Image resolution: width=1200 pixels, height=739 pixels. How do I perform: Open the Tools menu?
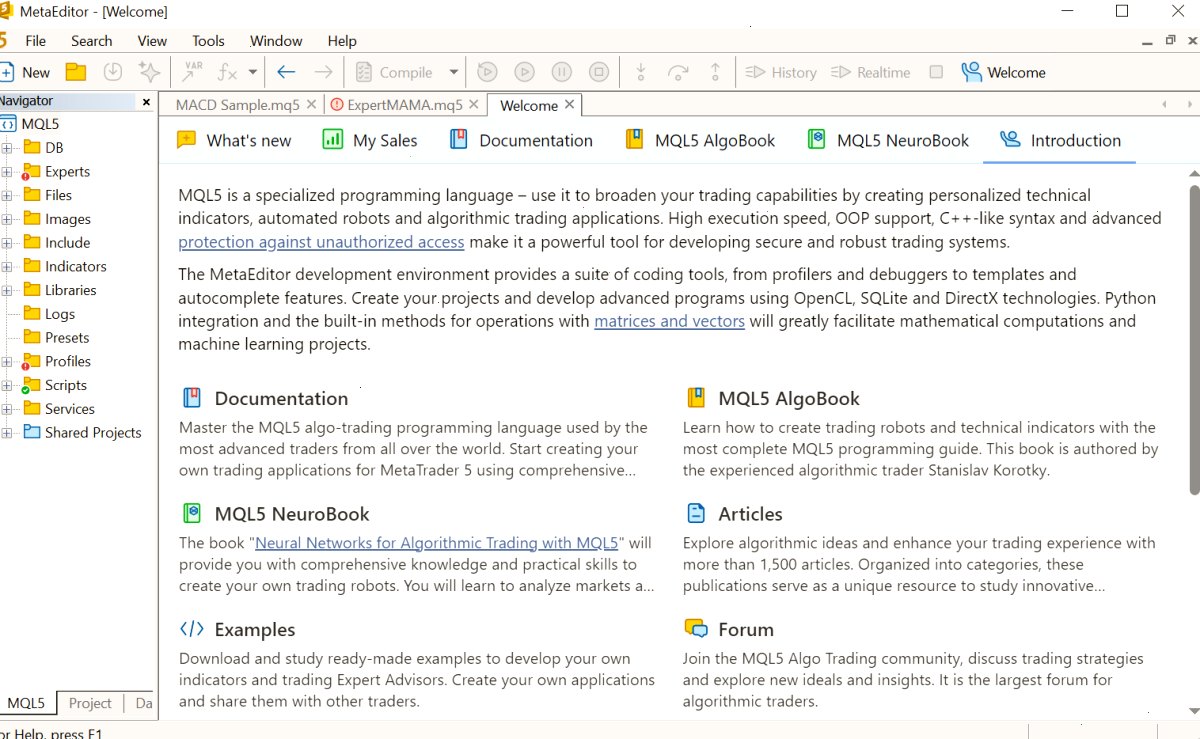pos(208,41)
